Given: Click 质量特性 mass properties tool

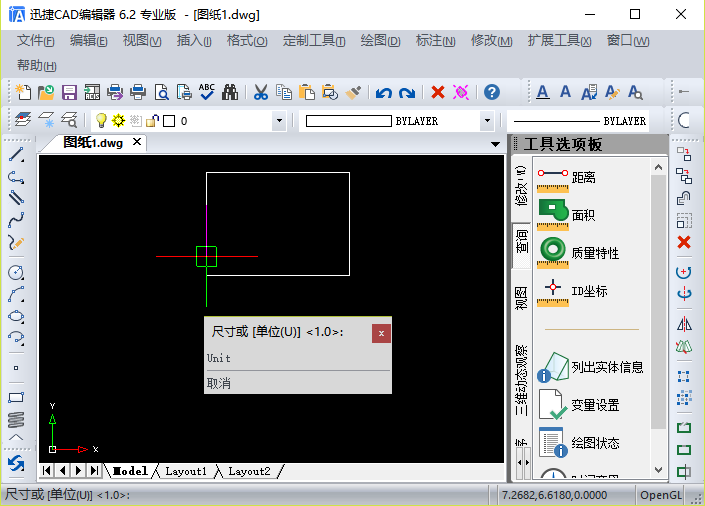Looking at the screenshot, I should [578, 253].
